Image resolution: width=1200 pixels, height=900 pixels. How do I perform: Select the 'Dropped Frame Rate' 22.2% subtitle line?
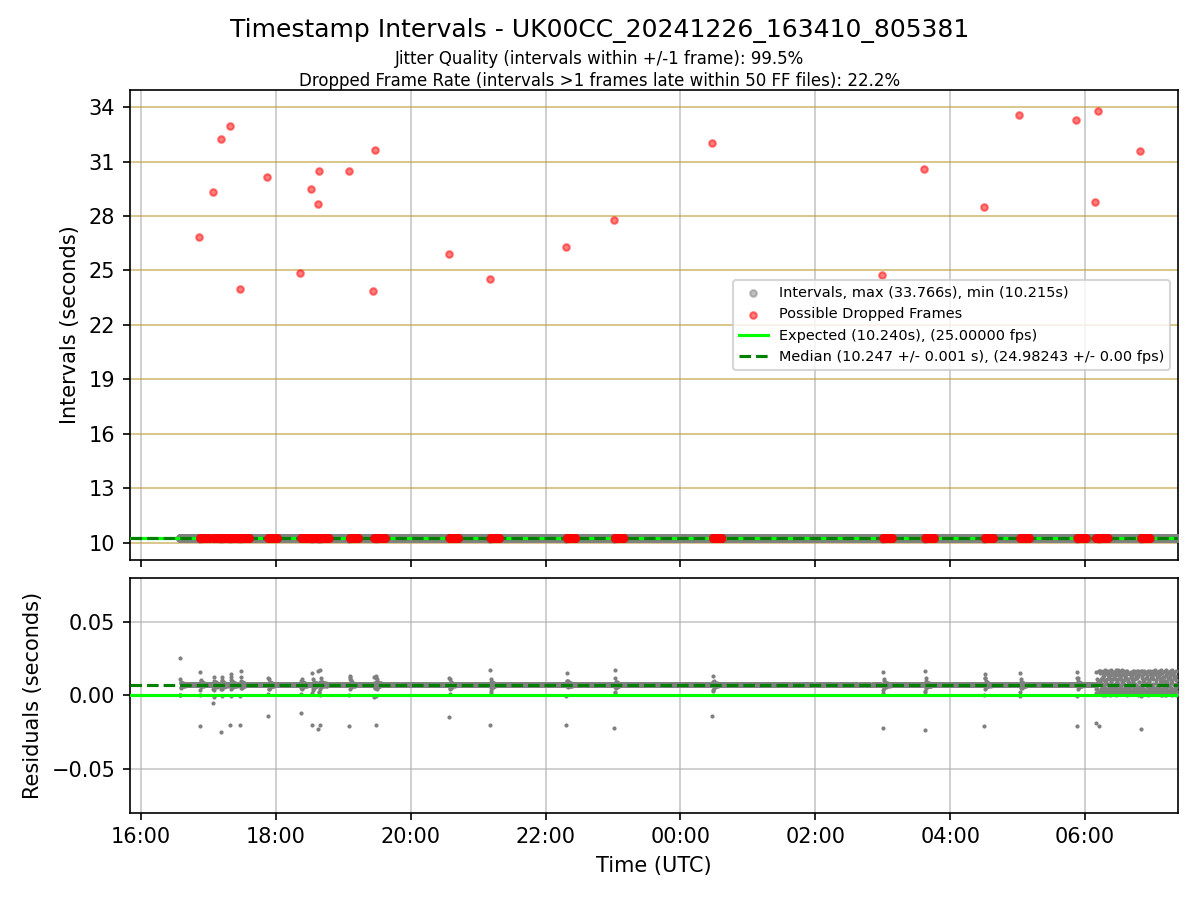[x=599, y=80]
